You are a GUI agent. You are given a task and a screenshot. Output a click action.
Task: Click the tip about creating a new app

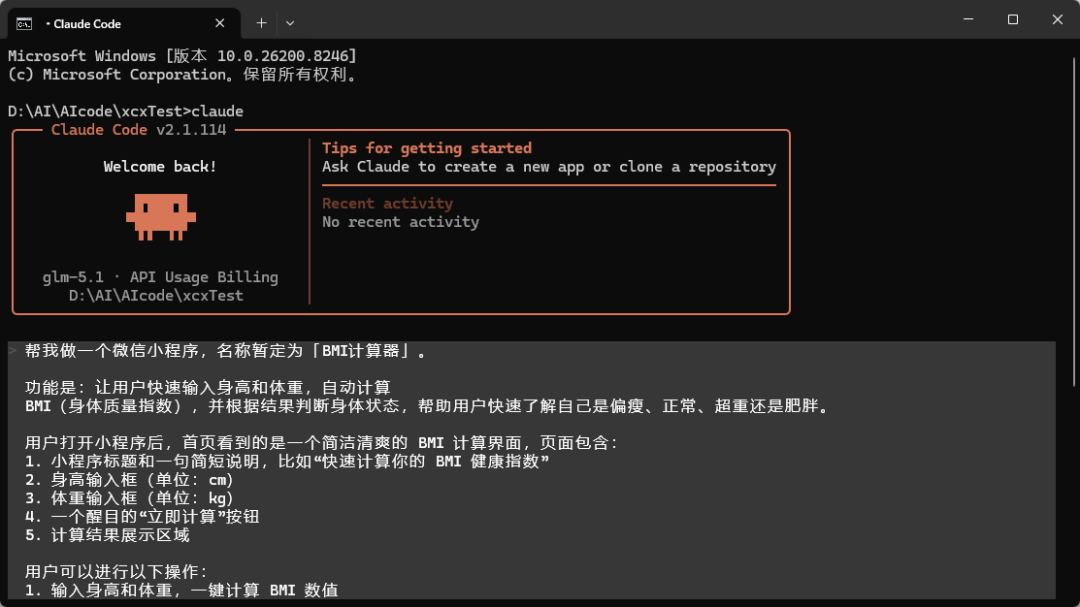click(x=548, y=166)
